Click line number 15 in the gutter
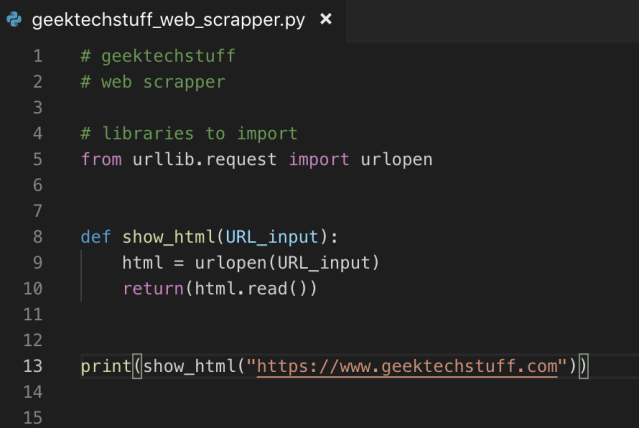This screenshot has height=428, width=639. pos(33,417)
